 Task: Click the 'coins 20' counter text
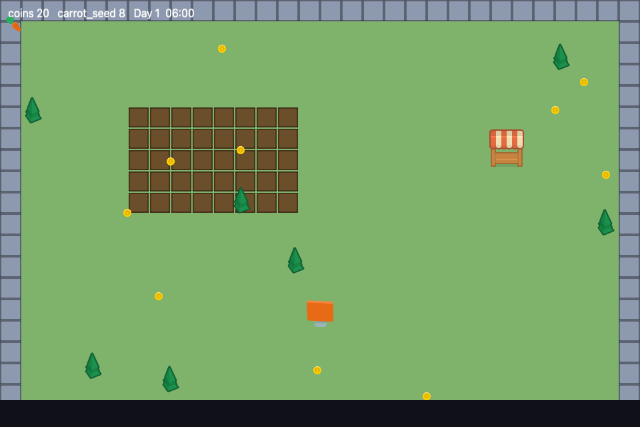click(29, 13)
